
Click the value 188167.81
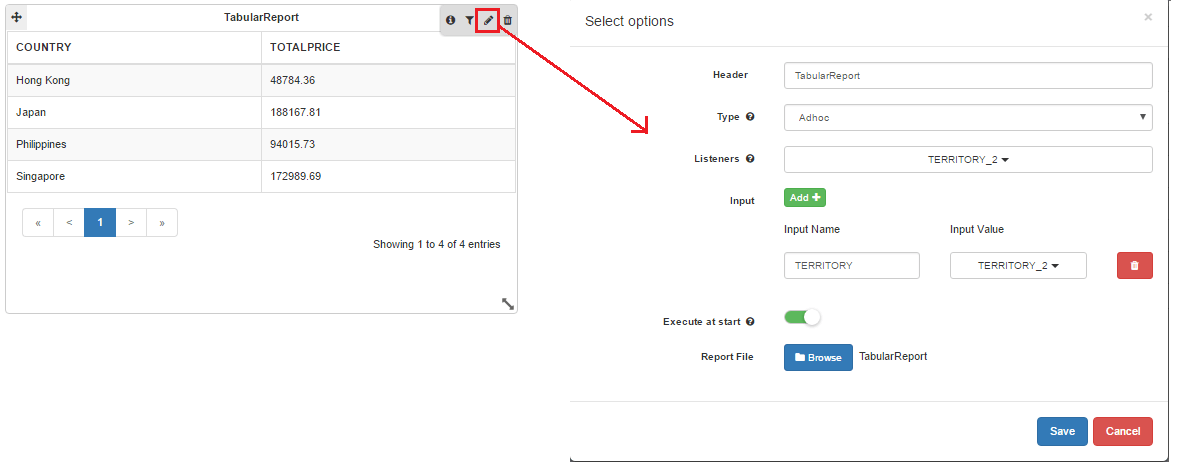[296, 112]
